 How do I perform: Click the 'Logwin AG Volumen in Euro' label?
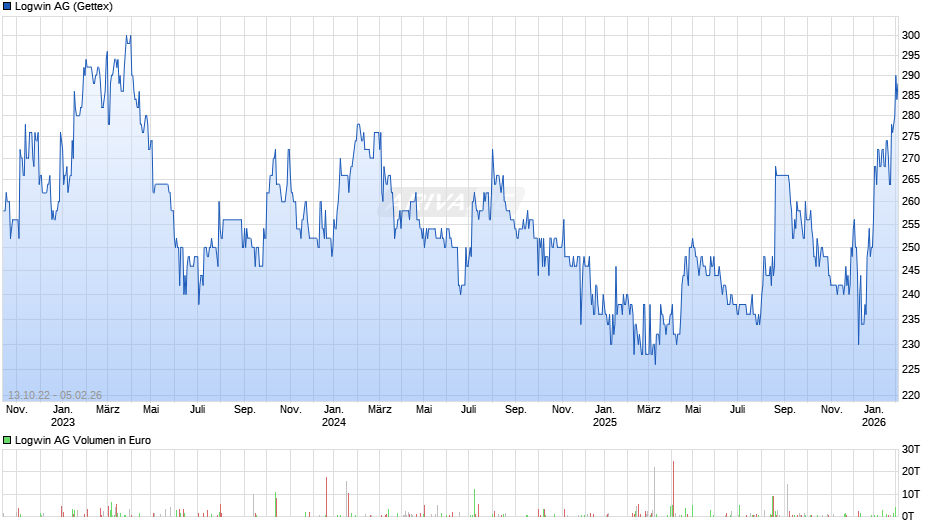[x=83, y=440]
